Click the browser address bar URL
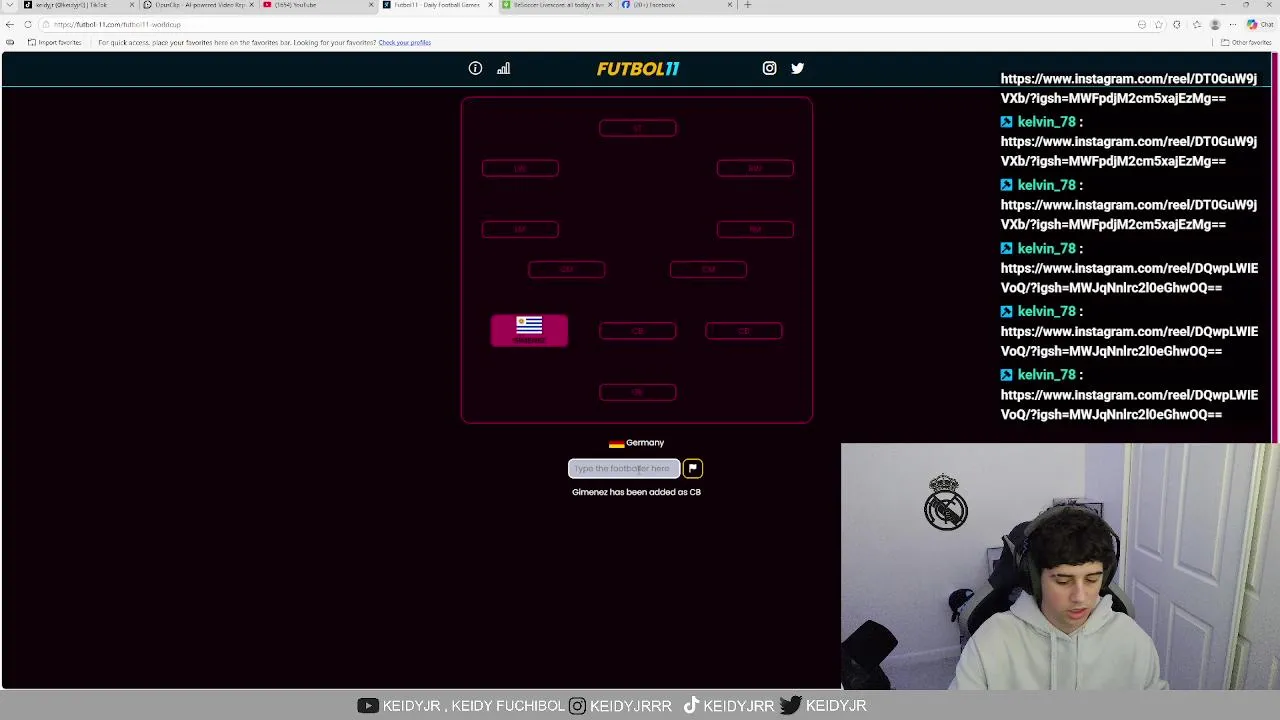Image resolution: width=1280 pixels, height=720 pixels. click(117, 24)
